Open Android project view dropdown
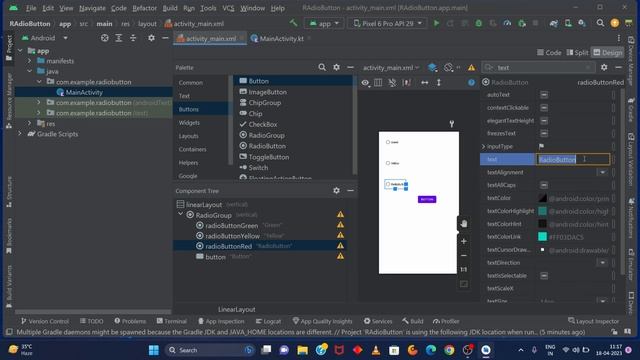Viewport: 640px width, 360px height. pyautogui.click(x=44, y=38)
